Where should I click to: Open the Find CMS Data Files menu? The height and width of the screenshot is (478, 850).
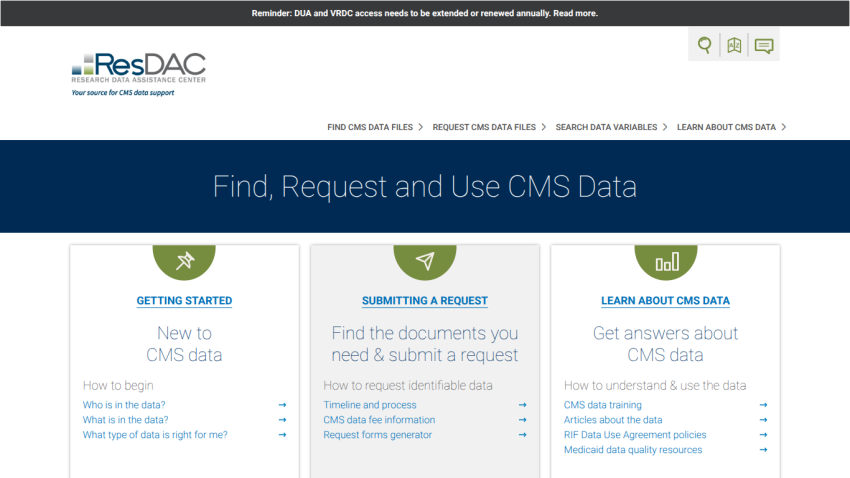tap(370, 127)
